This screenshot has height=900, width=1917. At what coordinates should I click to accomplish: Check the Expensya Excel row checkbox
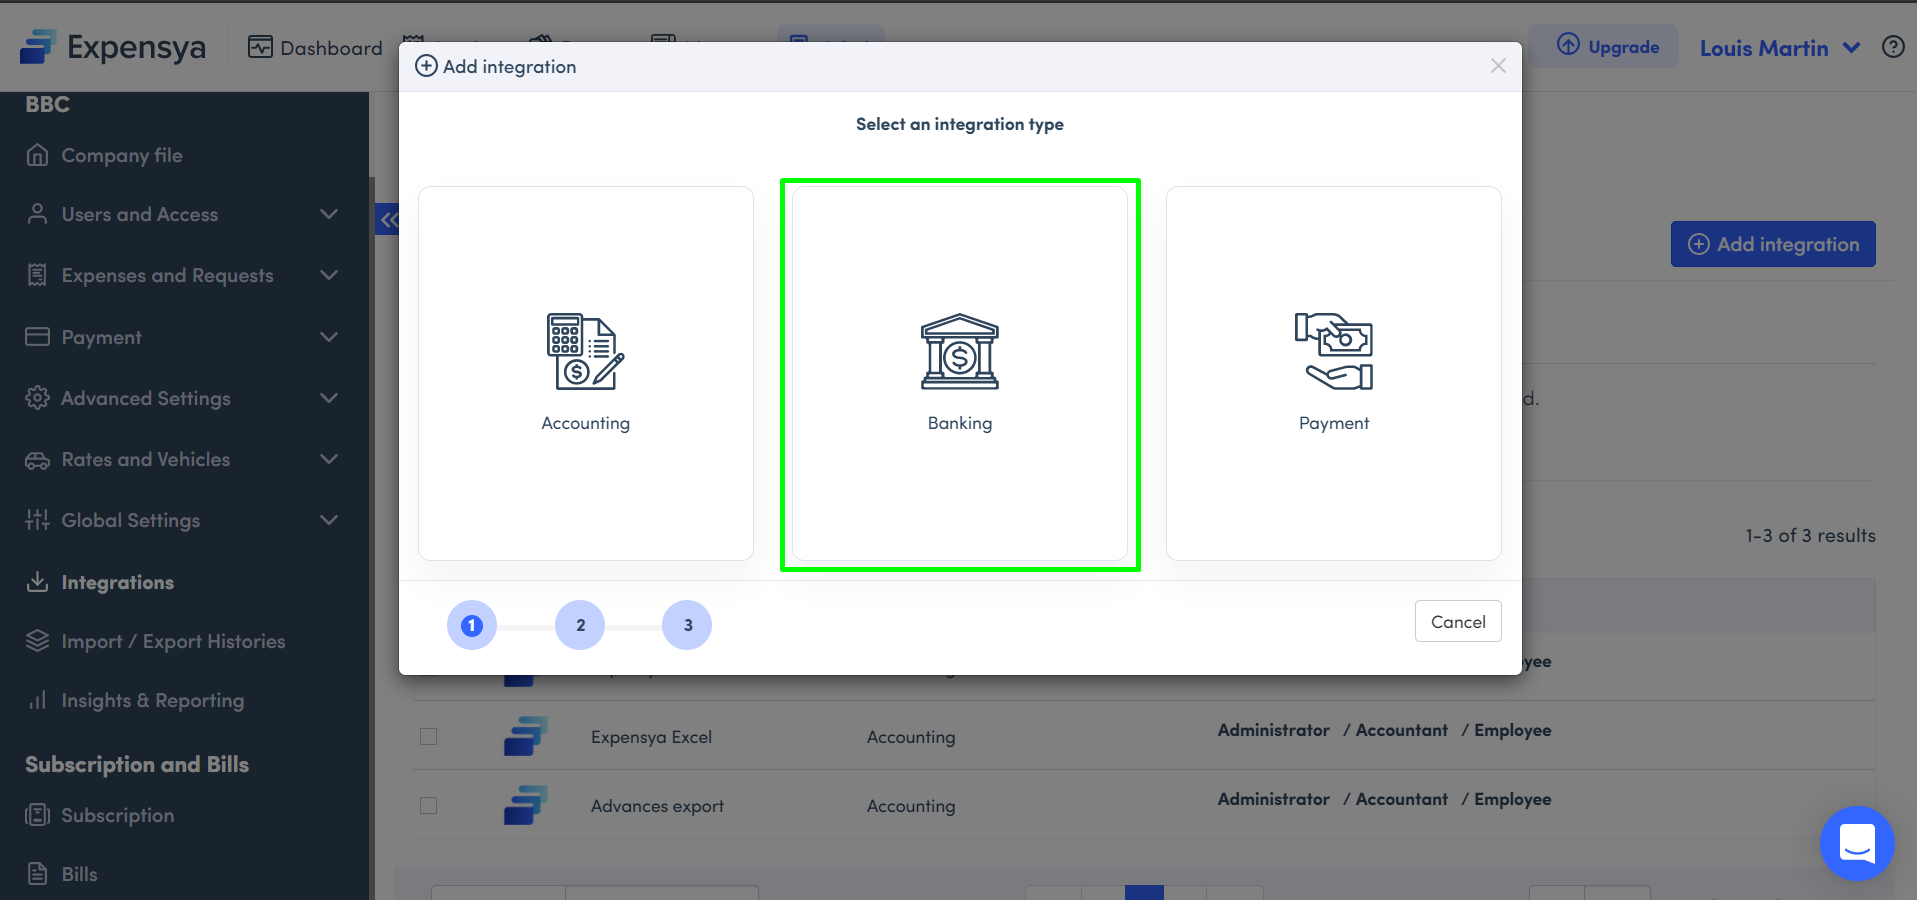[x=429, y=737]
